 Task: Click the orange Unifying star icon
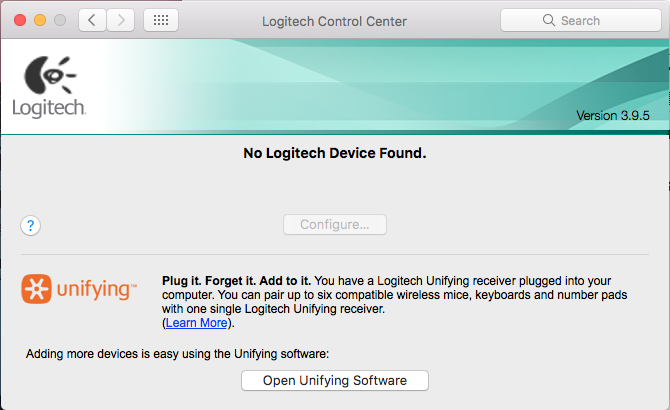tap(38, 290)
